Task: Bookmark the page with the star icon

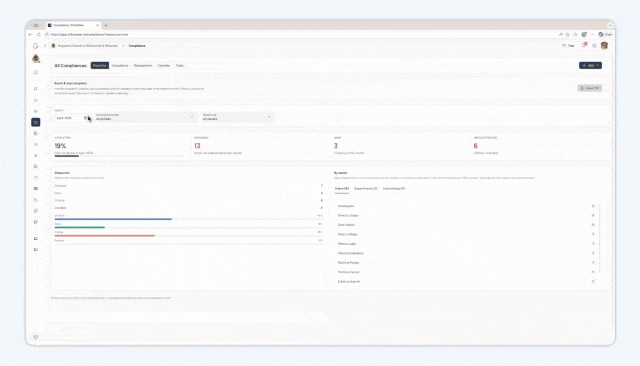Action: [567, 34]
